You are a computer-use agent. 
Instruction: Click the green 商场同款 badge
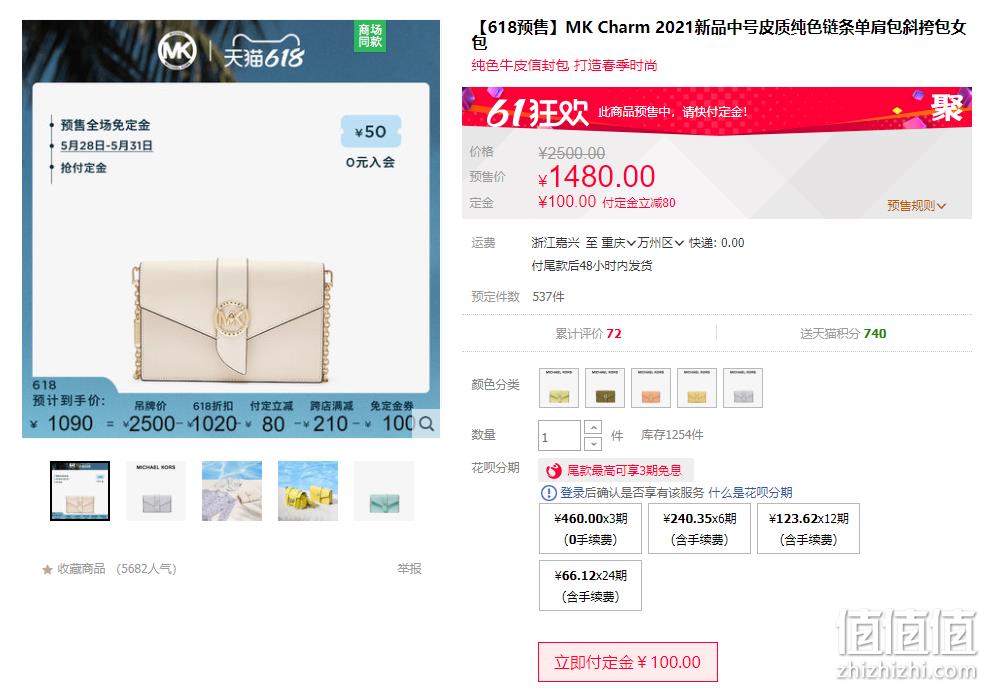click(370, 36)
